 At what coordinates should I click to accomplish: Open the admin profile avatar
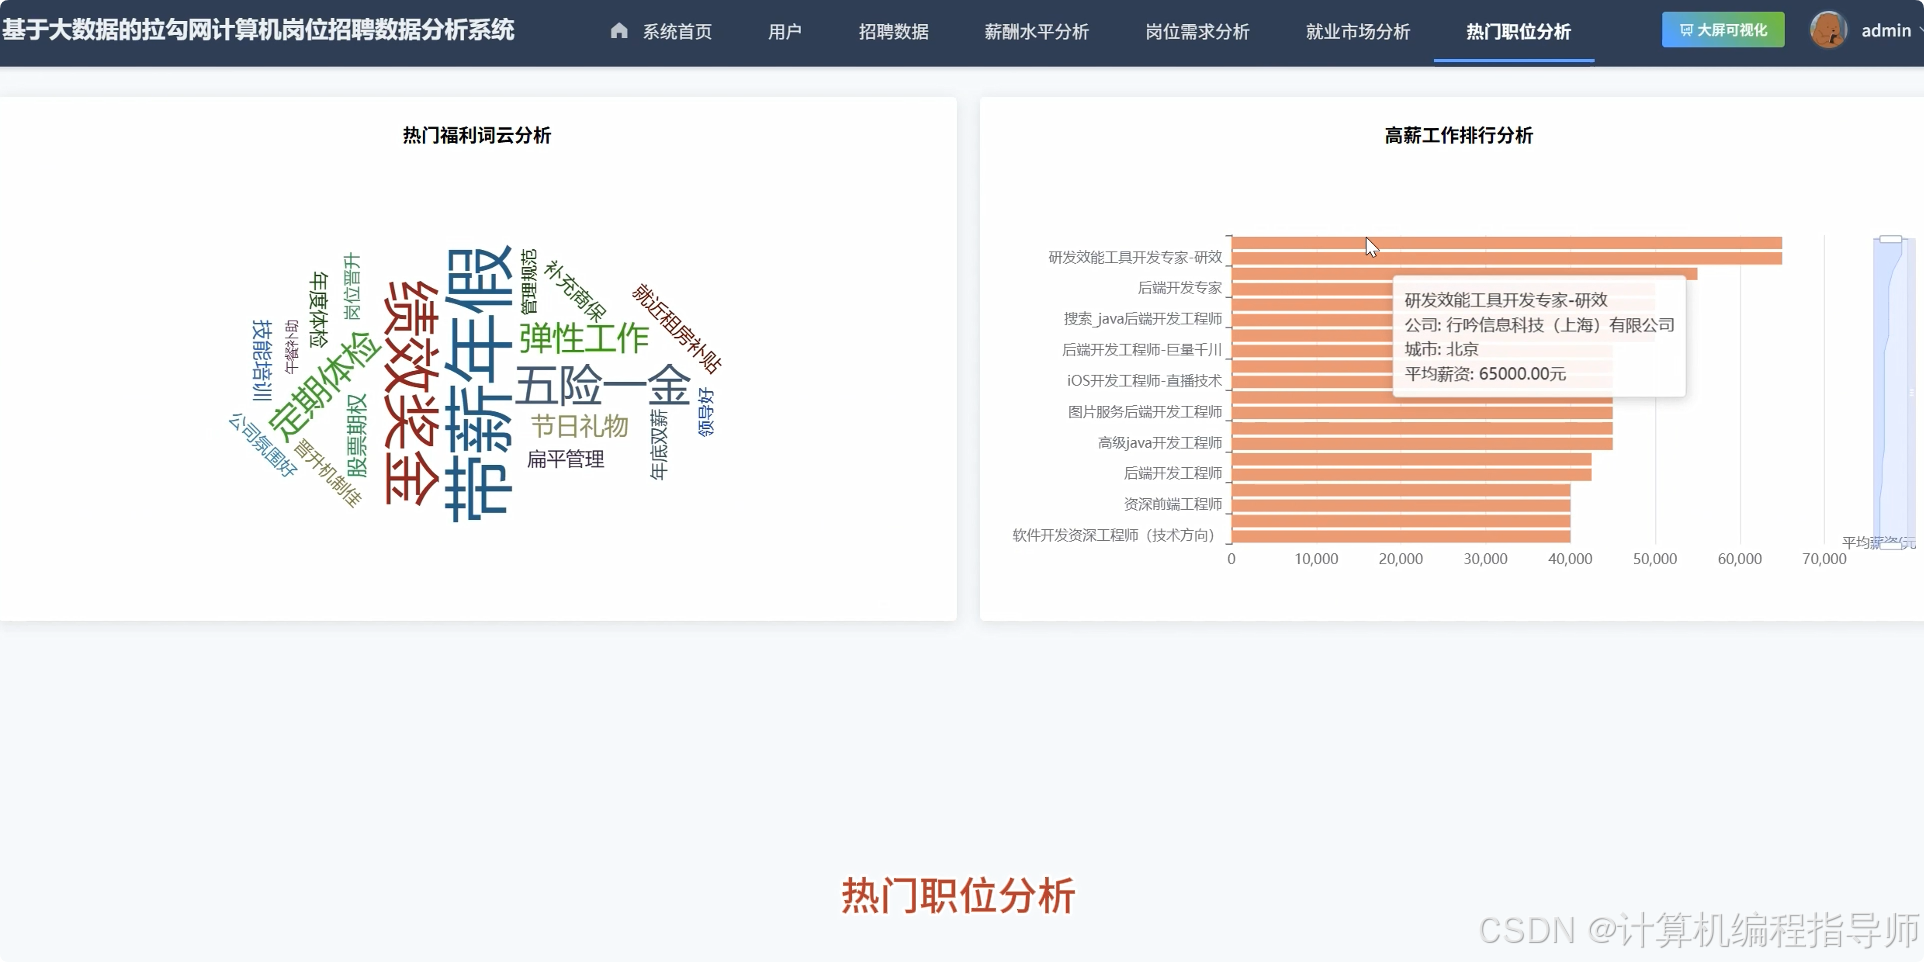coord(1828,29)
